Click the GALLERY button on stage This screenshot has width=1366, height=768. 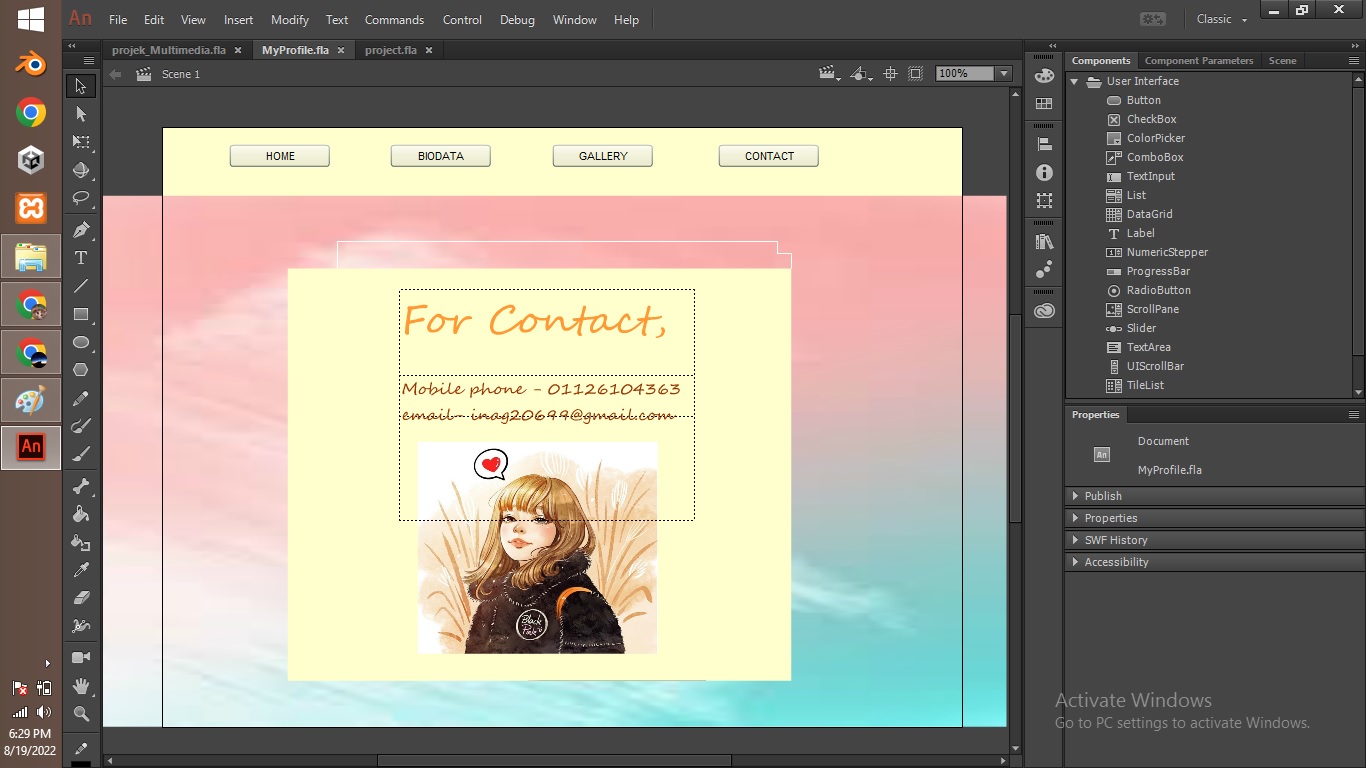[603, 156]
